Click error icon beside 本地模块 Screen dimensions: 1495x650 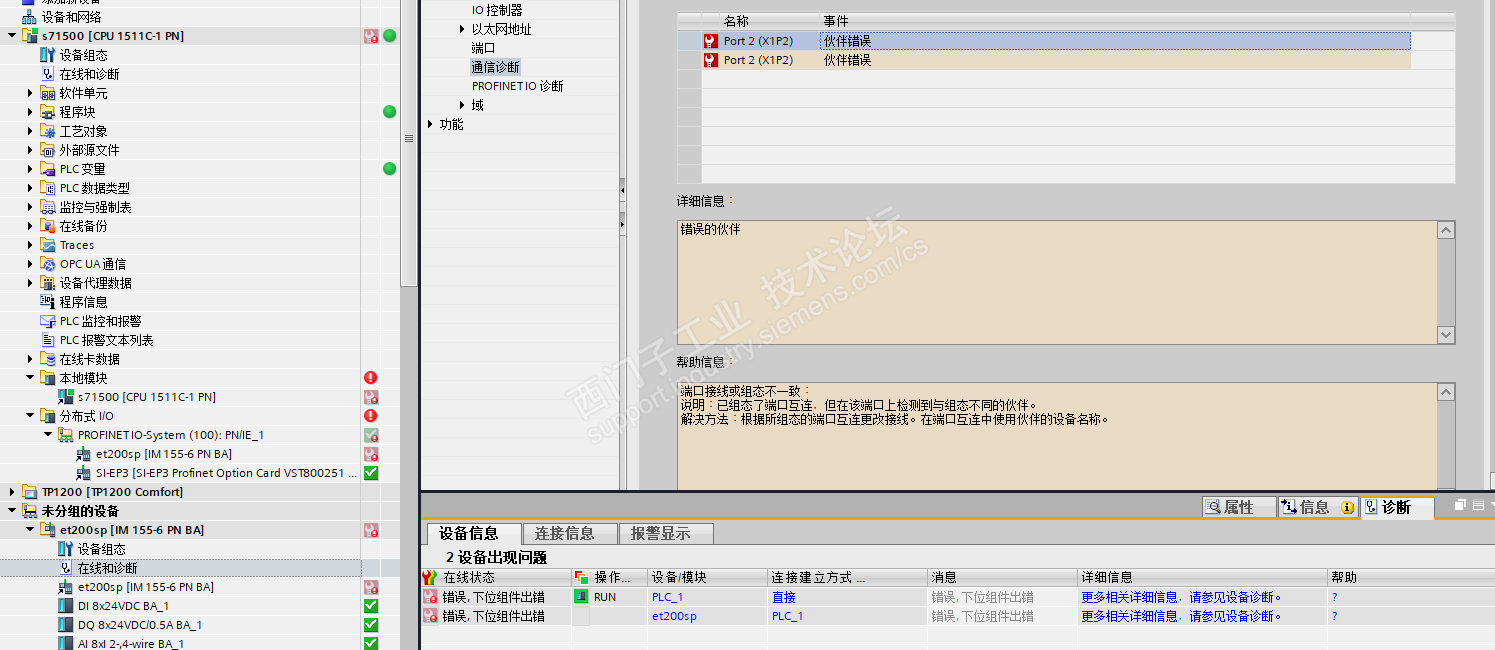click(x=371, y=378)
